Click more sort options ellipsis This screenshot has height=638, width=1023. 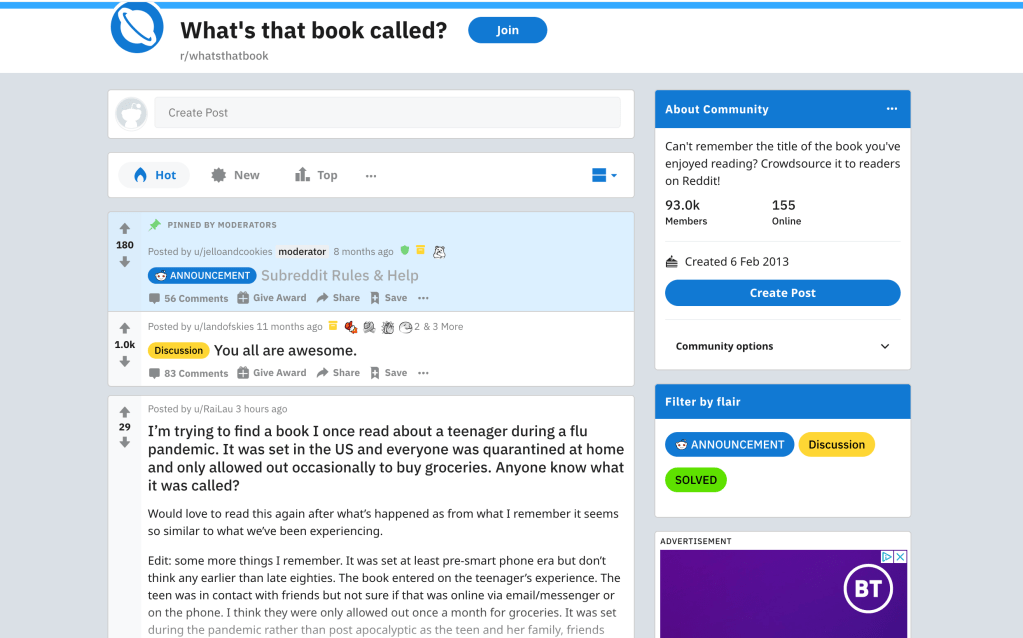[x=371, y=175]
